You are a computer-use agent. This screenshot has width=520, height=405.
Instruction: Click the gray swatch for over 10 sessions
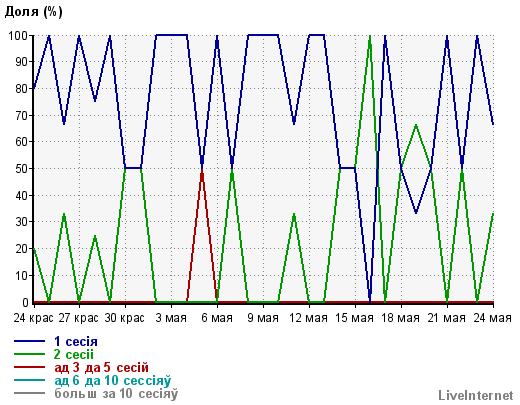pyautogui.click(x=29, y=393)
